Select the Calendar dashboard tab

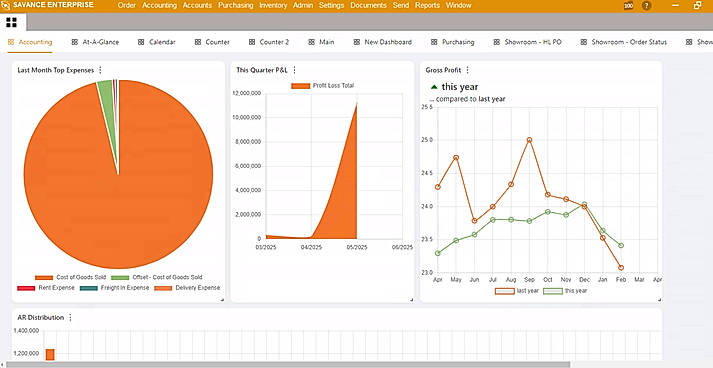click(157, 42)
